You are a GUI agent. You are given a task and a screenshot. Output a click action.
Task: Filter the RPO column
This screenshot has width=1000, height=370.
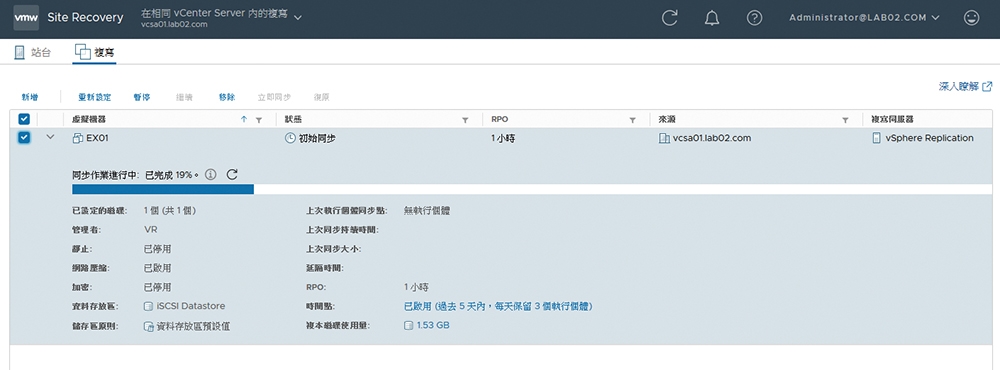coord(633,120)
